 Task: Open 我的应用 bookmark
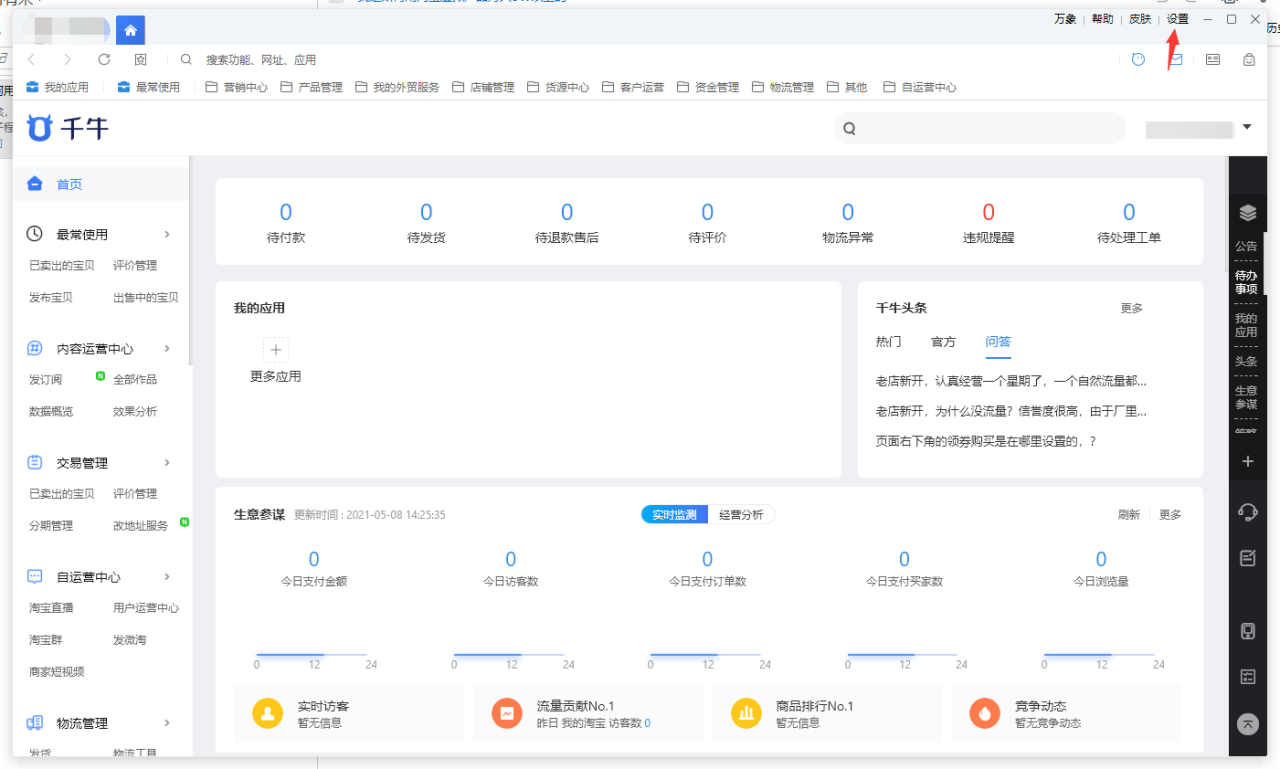point(57,87)
